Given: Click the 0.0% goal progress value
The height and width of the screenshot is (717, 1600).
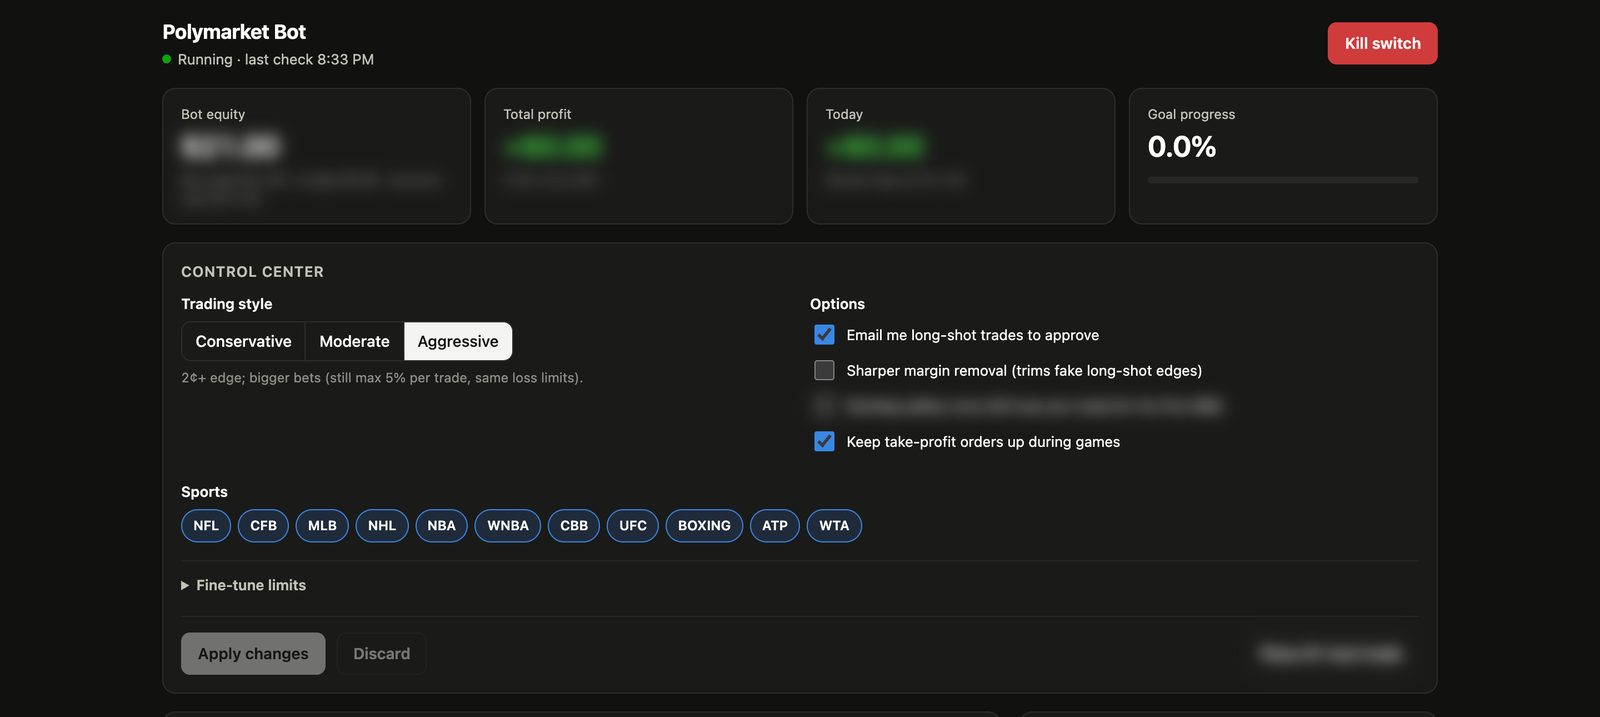Looking at the screenshot, I should (1182, 147).
